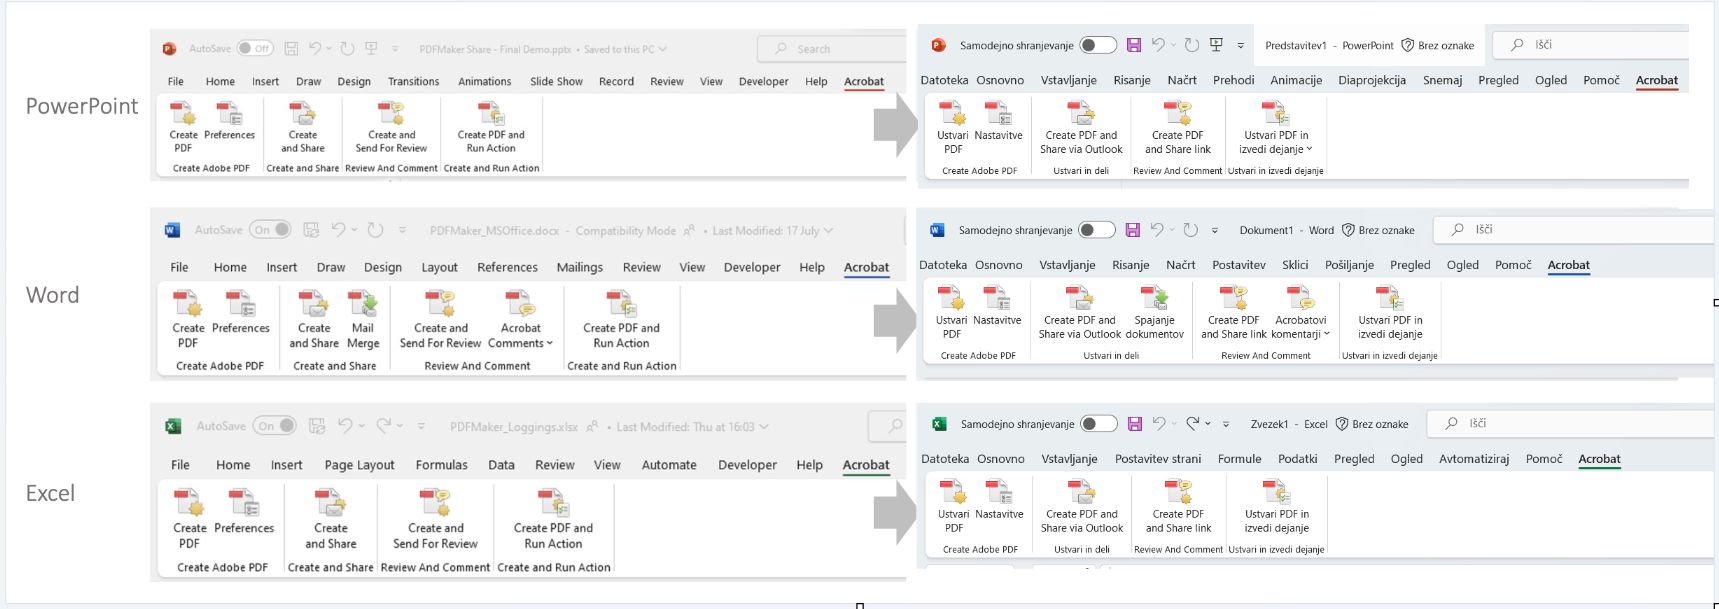Screen dimensions: 1719x609
Task: Click Create PDF in the English Excel ribbon
Action: [189, 520]
